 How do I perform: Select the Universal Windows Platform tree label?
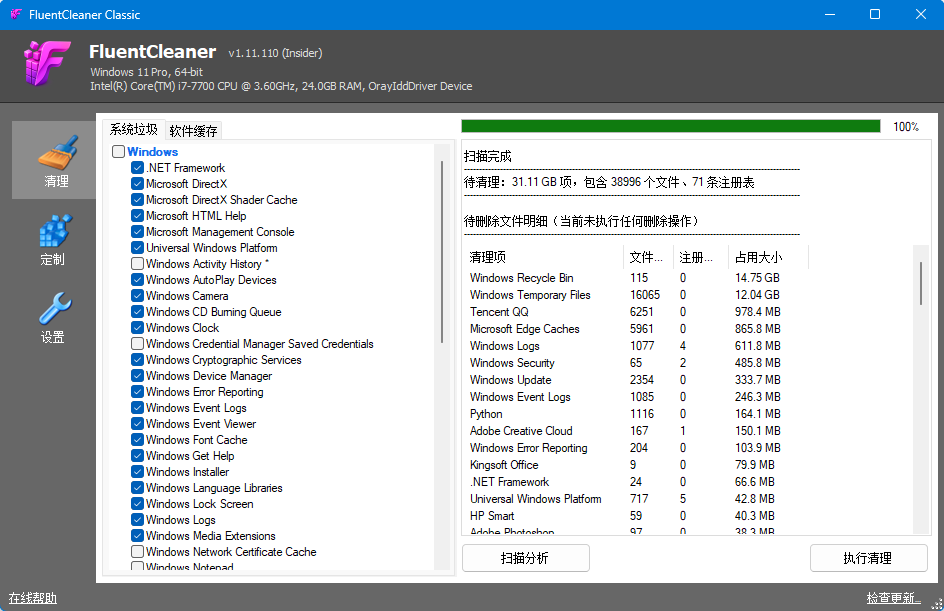[211, 248]
